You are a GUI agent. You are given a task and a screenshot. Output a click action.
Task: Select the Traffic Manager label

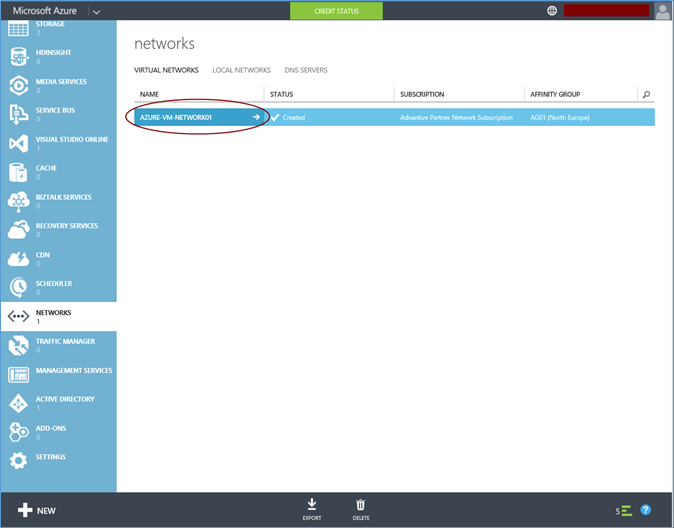(65, 341)
